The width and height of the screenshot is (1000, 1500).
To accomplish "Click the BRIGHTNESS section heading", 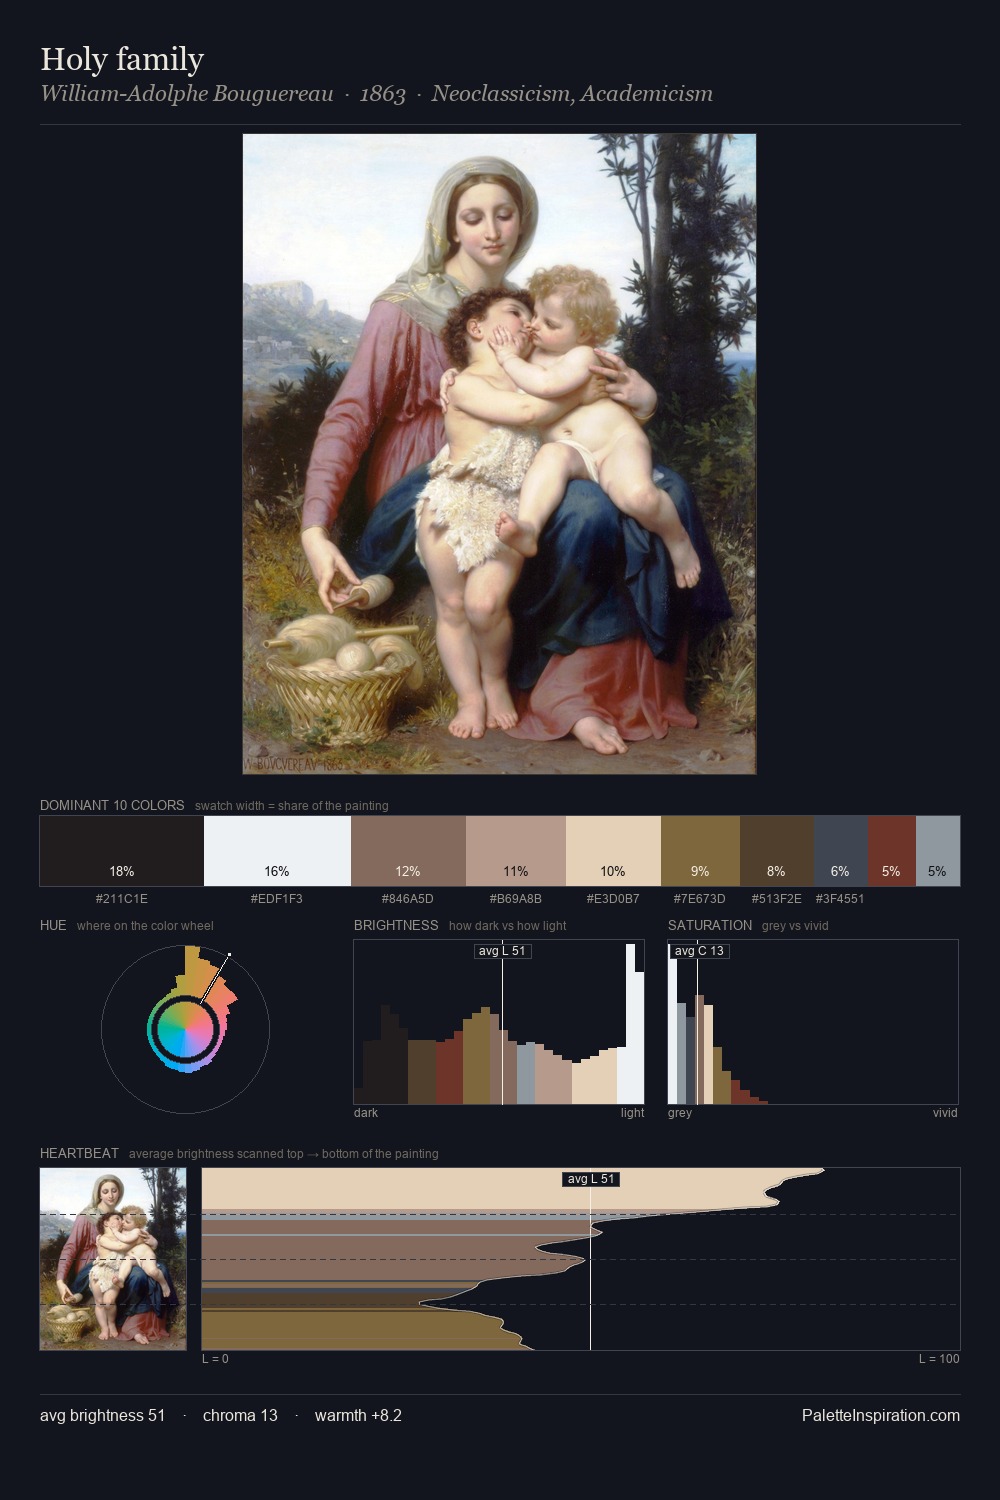I will click(396, 925).
